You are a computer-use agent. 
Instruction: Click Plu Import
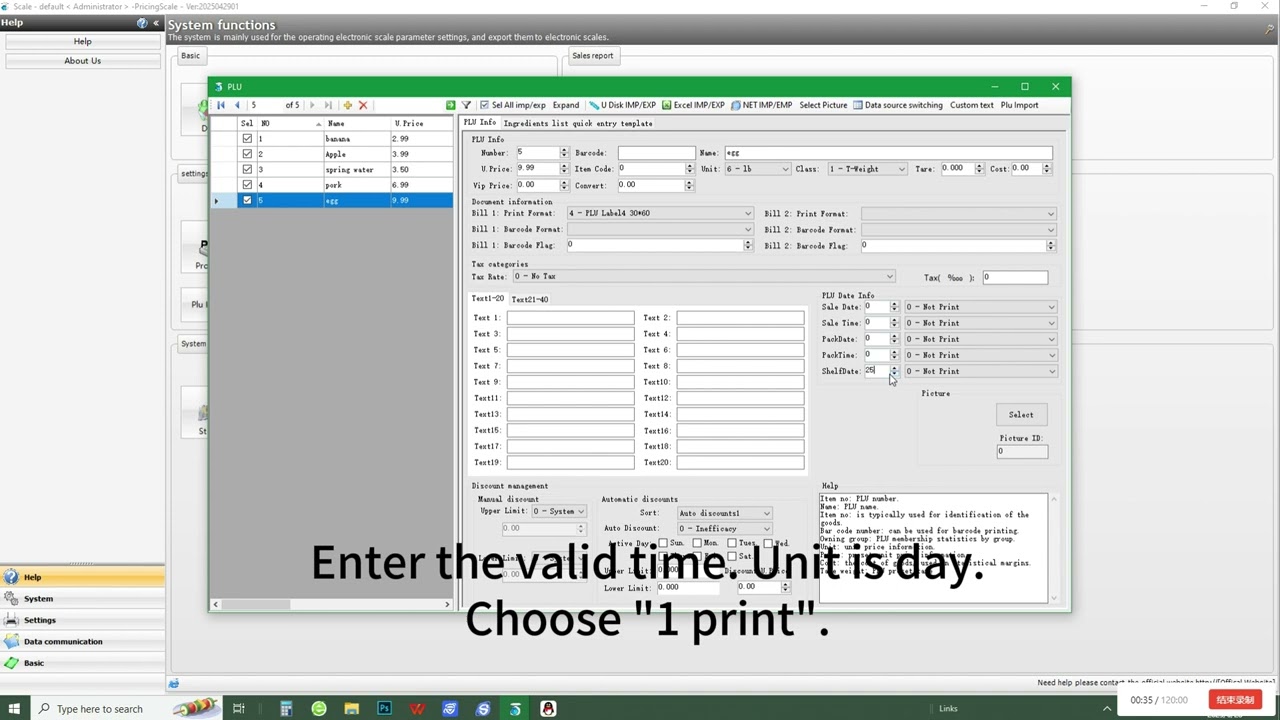[x=1020, y=105]
